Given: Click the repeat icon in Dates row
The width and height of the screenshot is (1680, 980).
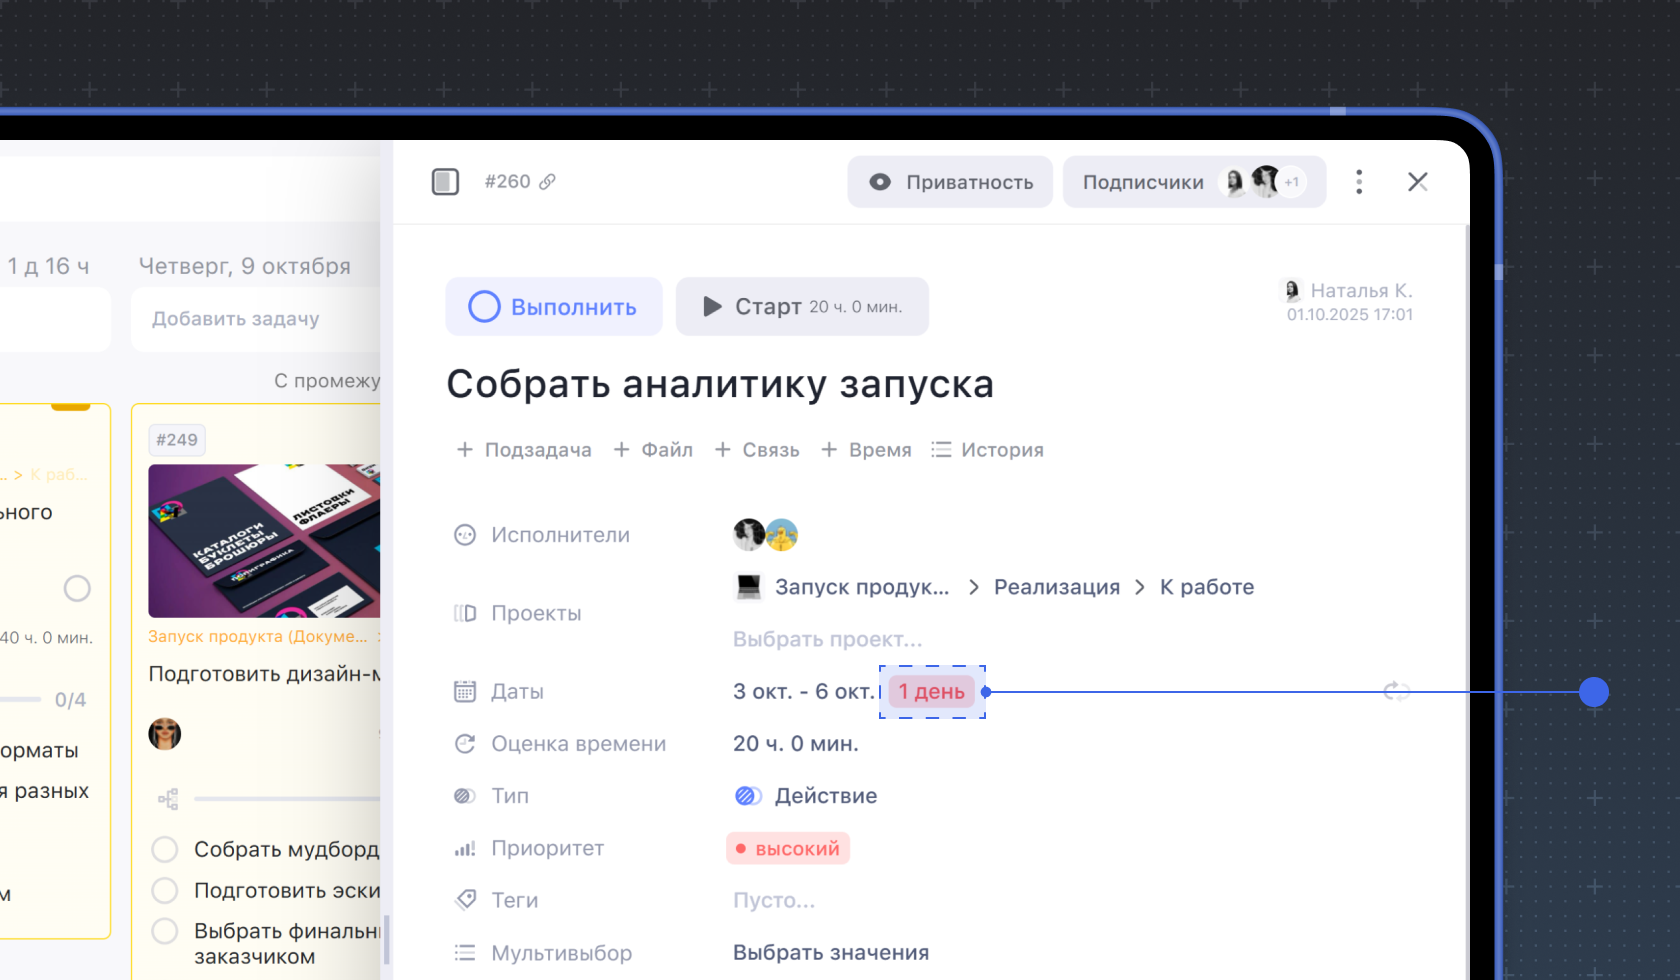Looking at the screenshot, I should 1396,691.
